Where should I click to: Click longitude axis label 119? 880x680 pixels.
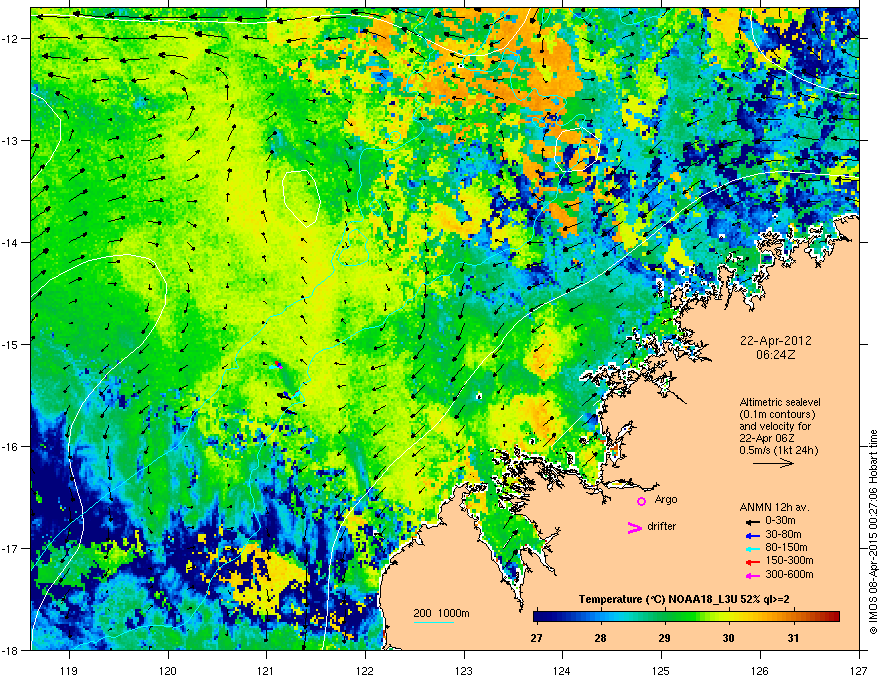tap(69, 671)
